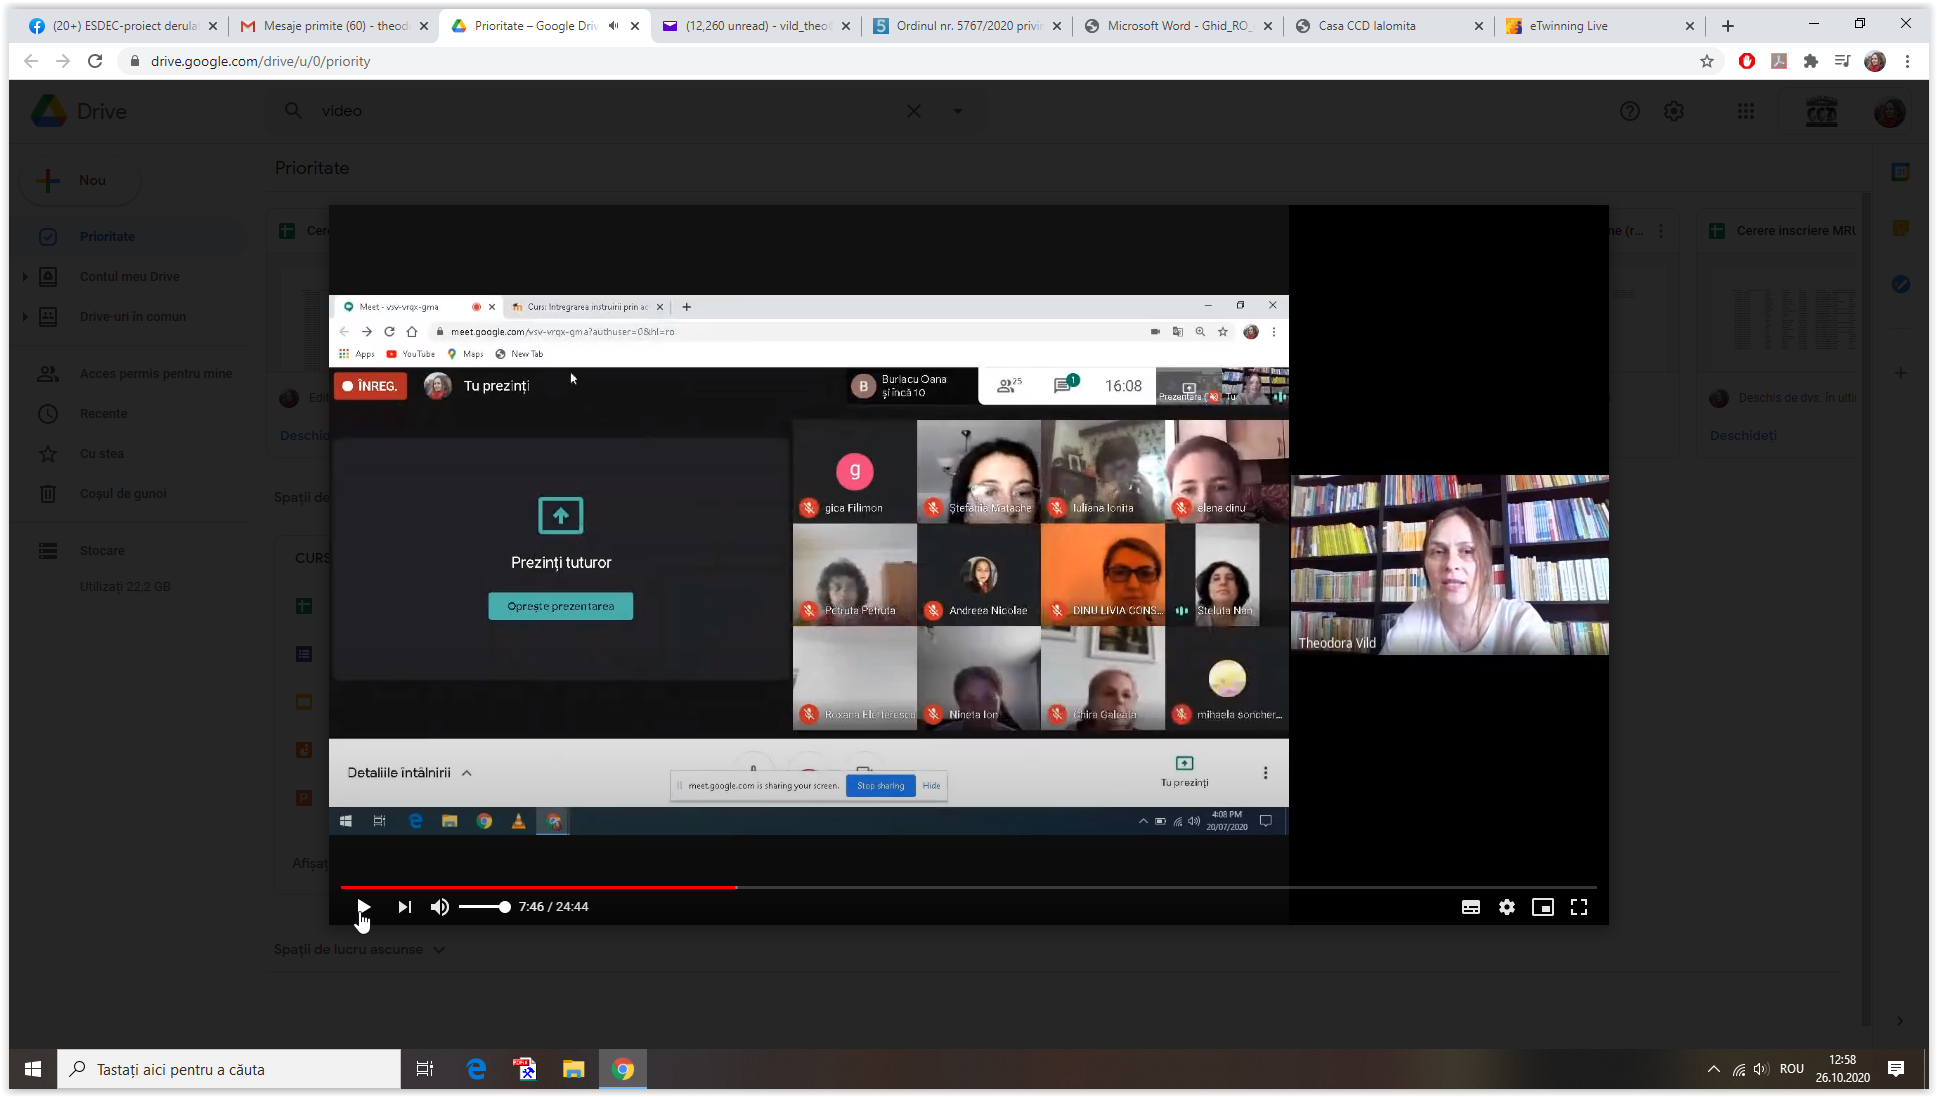Mute the video volume
The image size is (1937, 1097).
pyautogui.click(x=440, y=907)
